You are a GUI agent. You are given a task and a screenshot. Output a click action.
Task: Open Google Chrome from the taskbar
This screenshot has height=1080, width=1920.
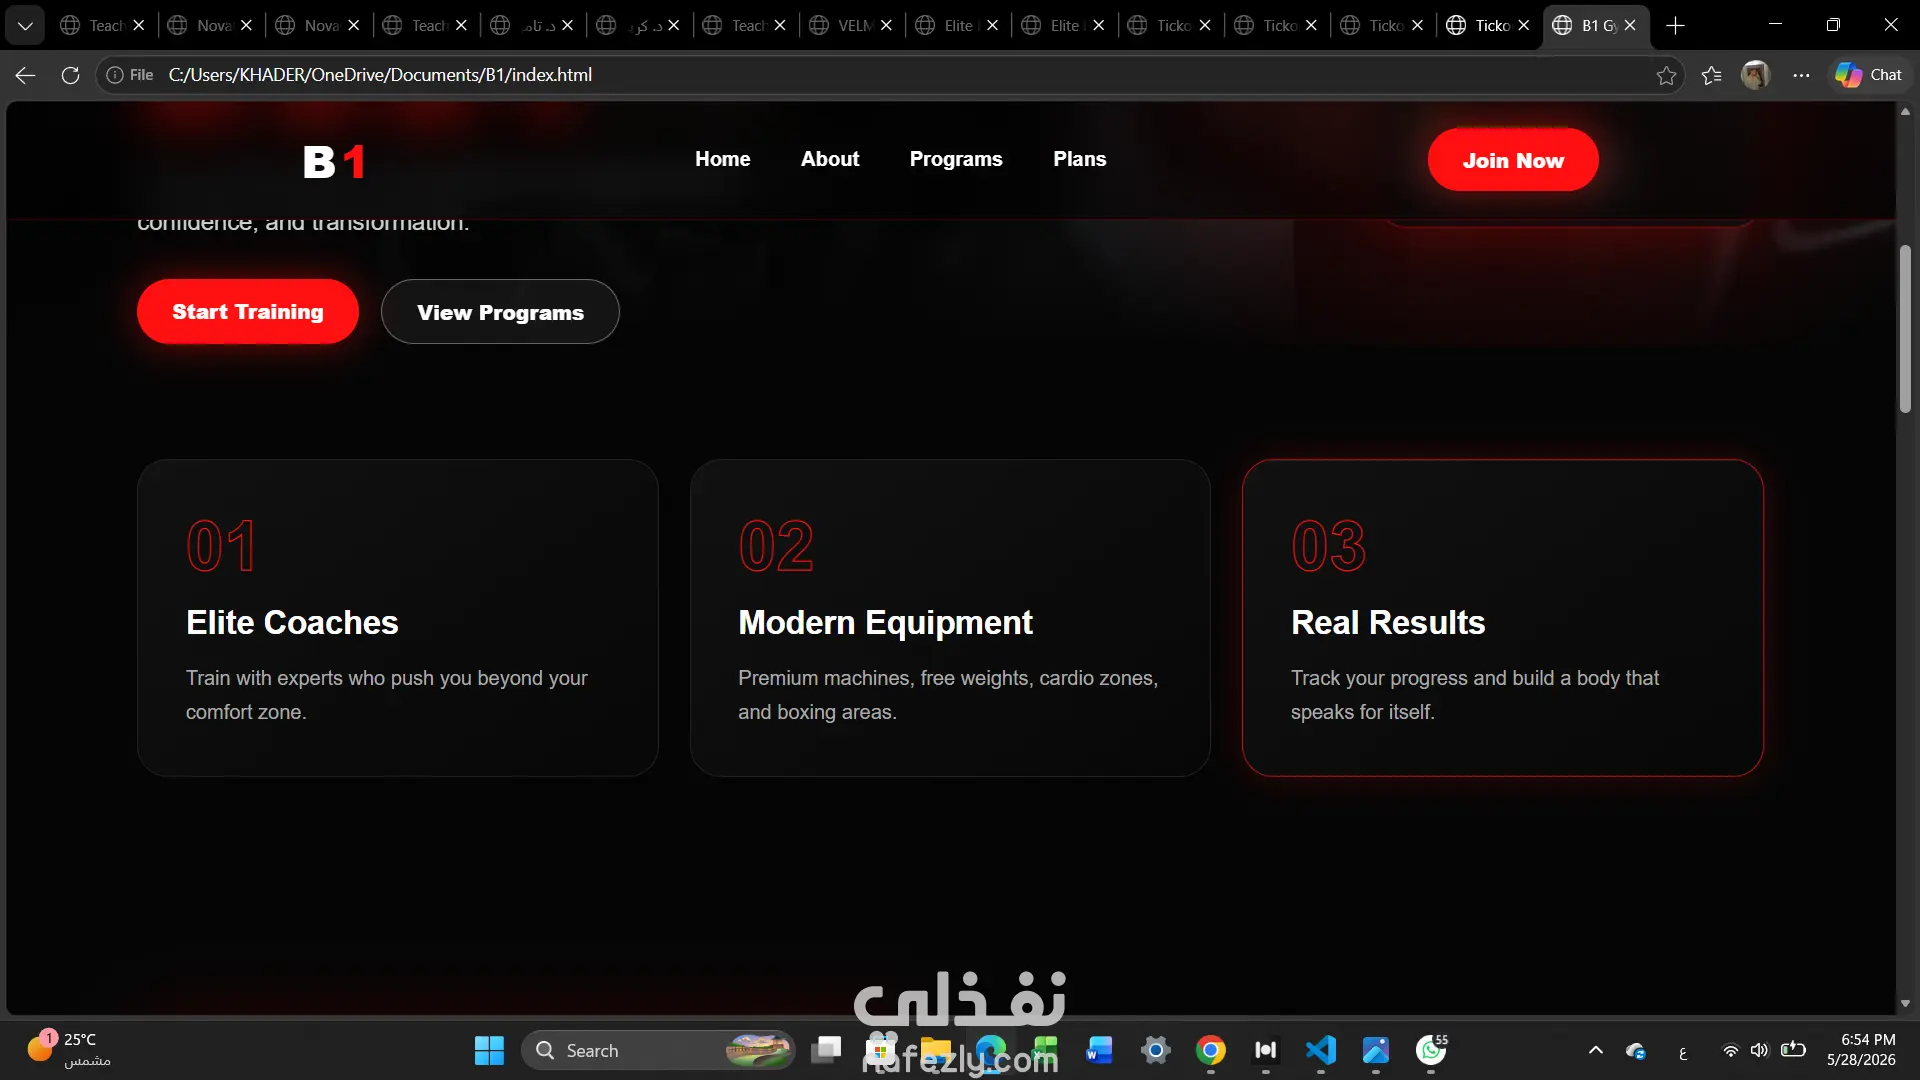[1210, 1050]
